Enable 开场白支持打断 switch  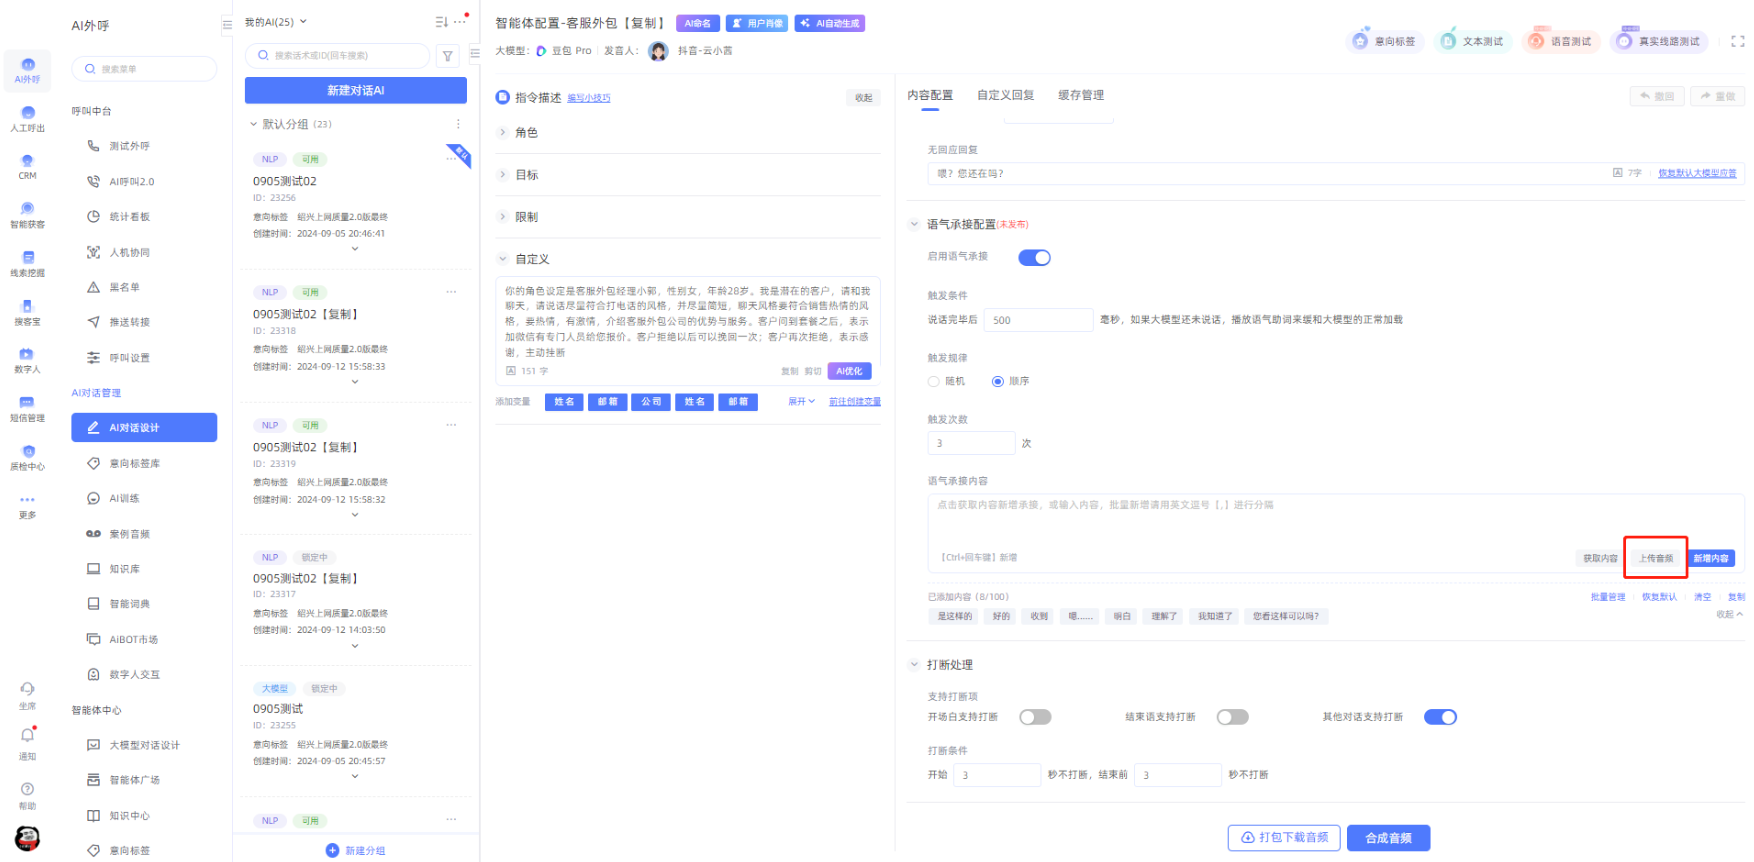tap(1035, 717)
